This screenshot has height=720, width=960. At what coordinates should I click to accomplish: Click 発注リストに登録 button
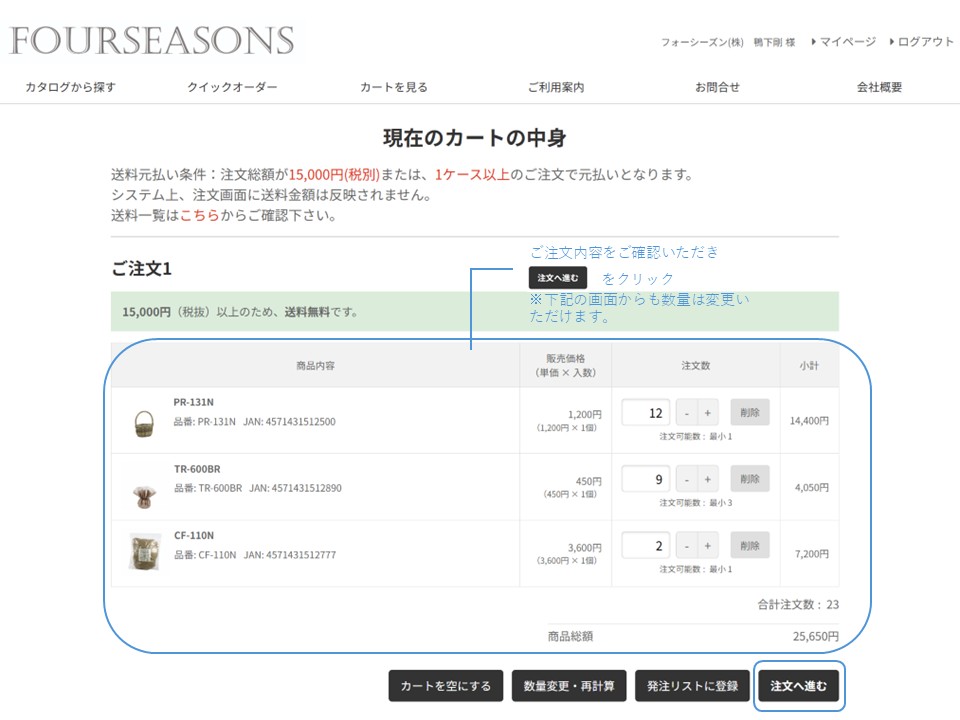point(692,686)
